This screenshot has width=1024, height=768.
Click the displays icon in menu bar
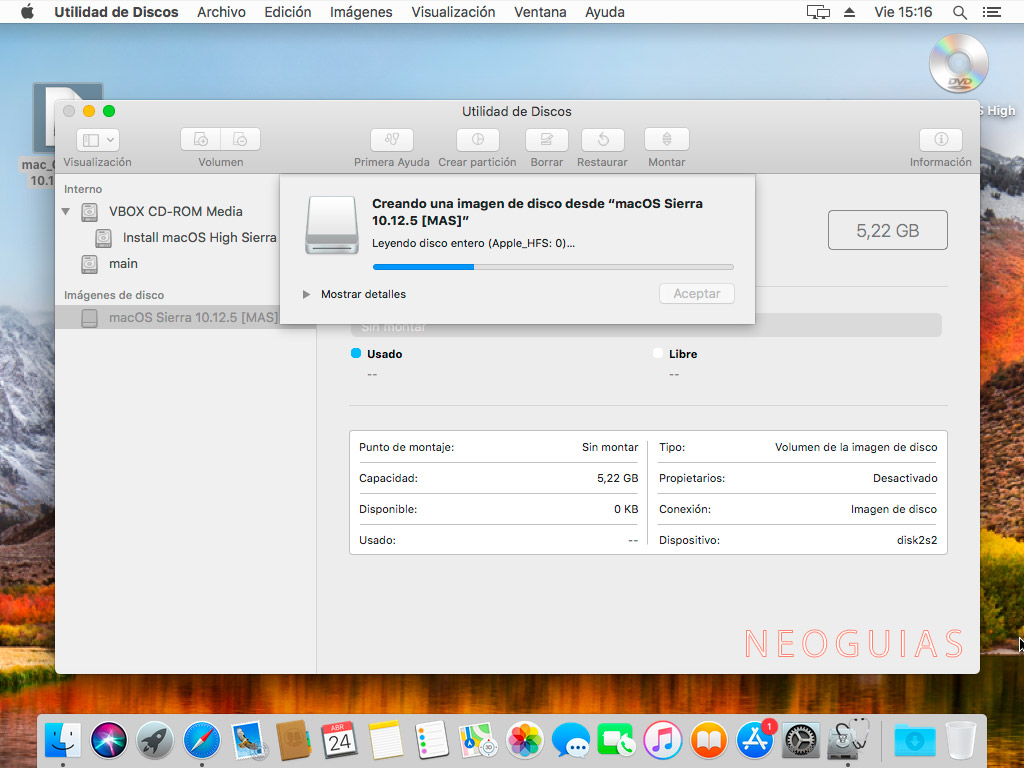[x=818, y=12]
